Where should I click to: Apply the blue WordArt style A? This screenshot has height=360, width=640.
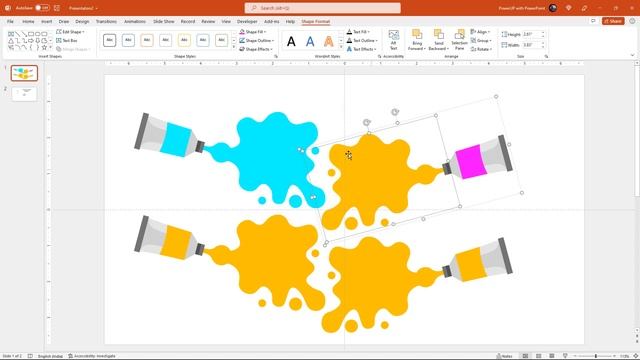click(310, 41)
